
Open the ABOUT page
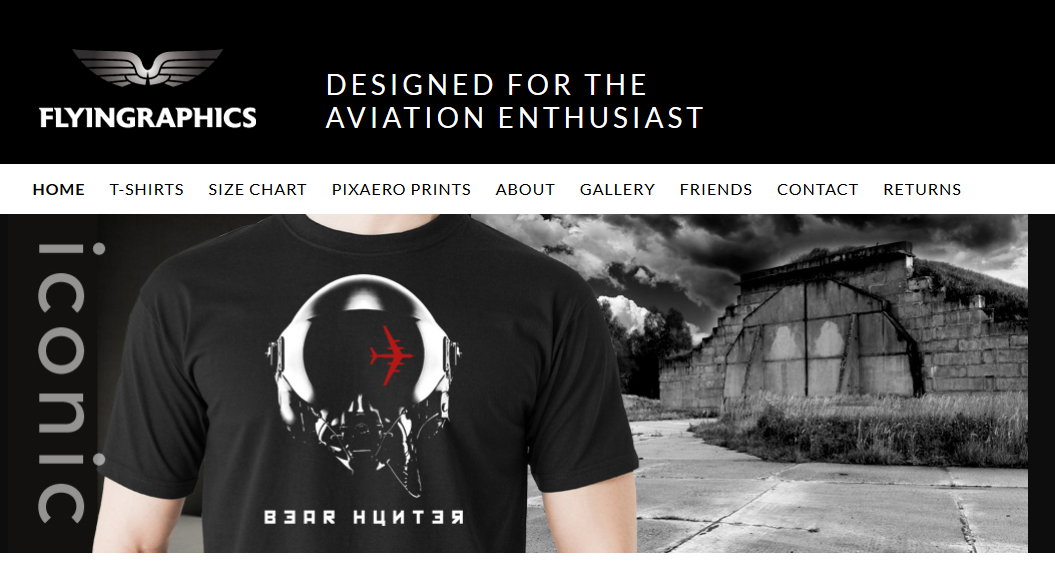(x=525, y=190)
